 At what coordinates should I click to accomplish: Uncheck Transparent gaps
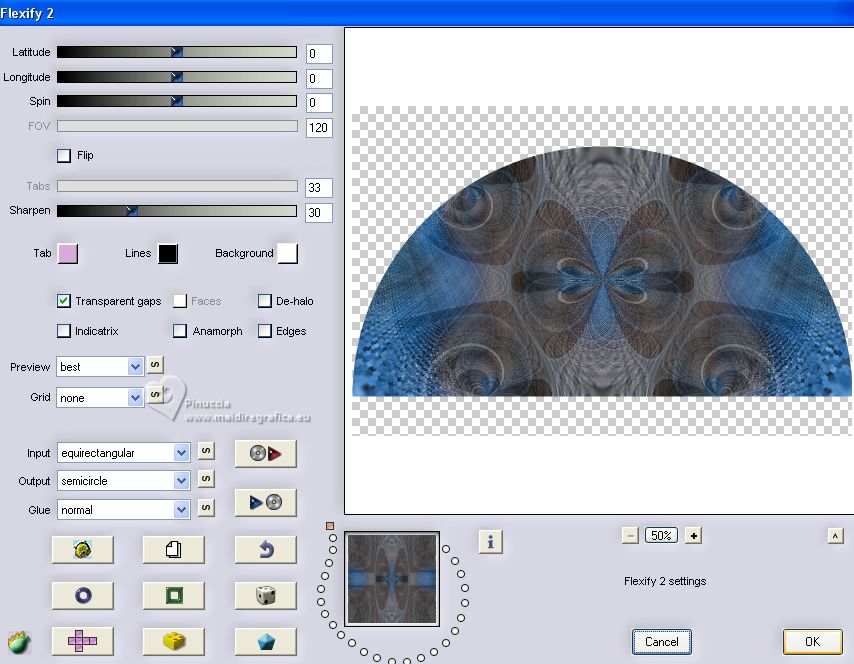(64, 301)
